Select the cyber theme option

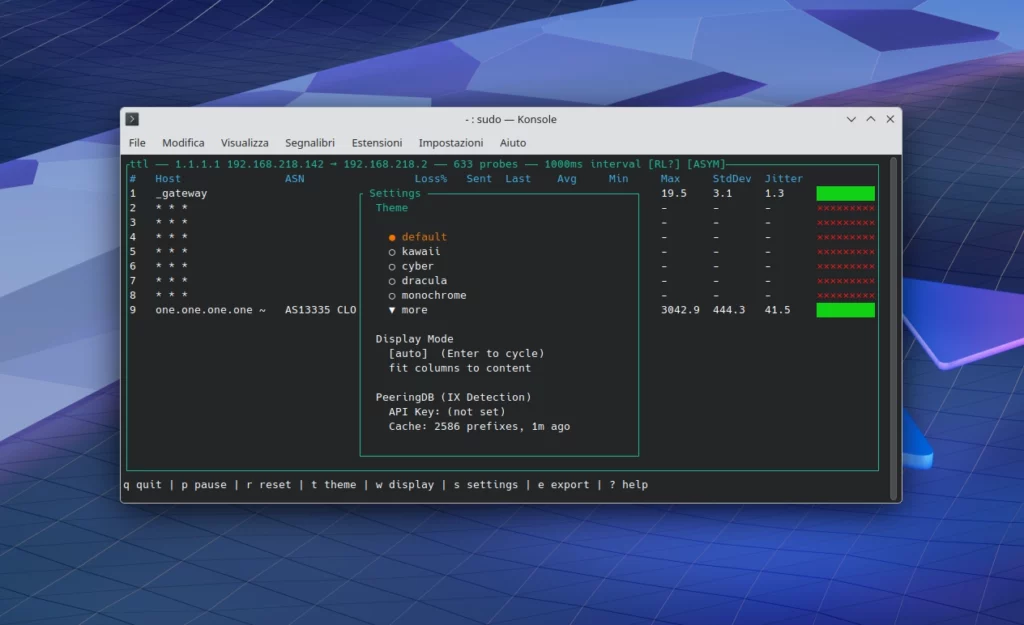pyautogui.click(x=411, y=266)
